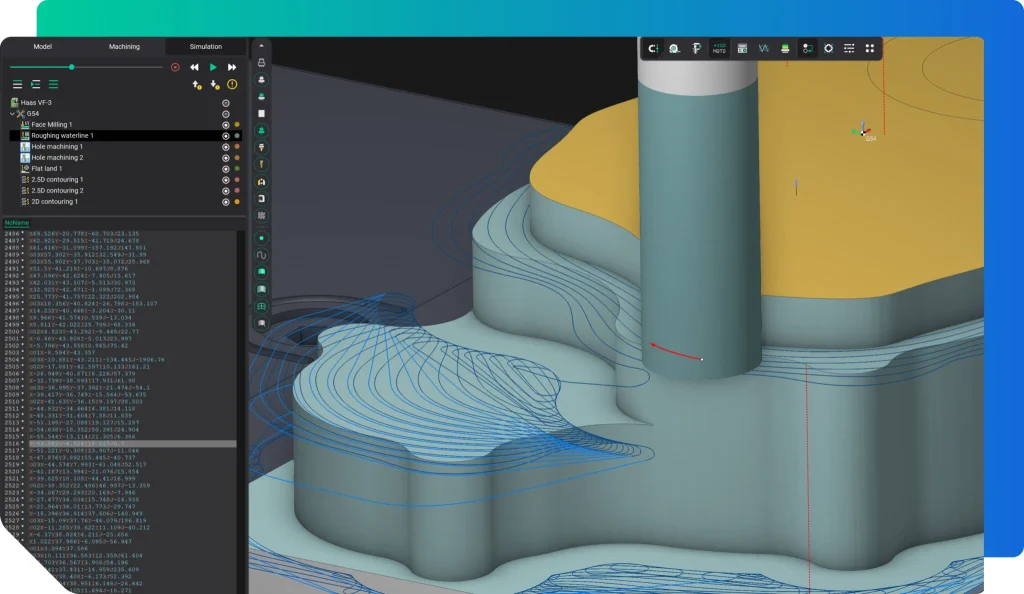1024x594 pixels.
Task: Click the indented list icon with arrow
Action: tap(35, 85)
